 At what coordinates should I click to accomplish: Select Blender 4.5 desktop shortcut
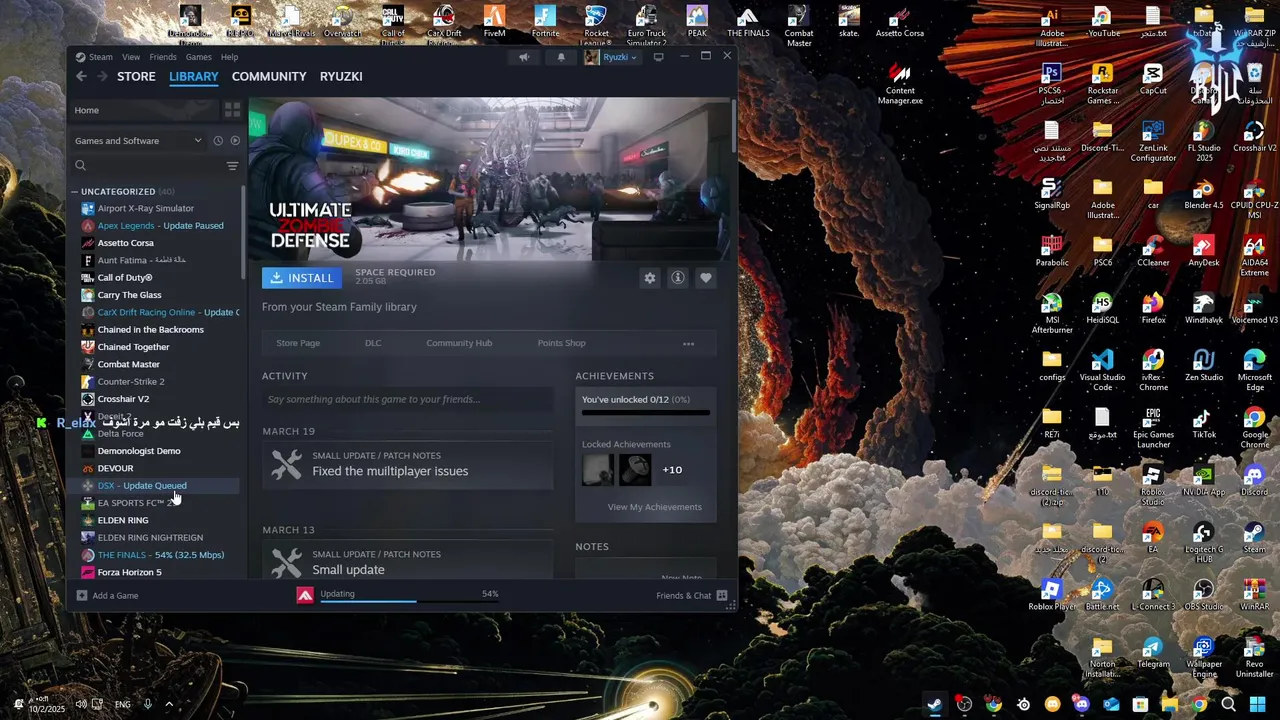(x=1203, y=194)
